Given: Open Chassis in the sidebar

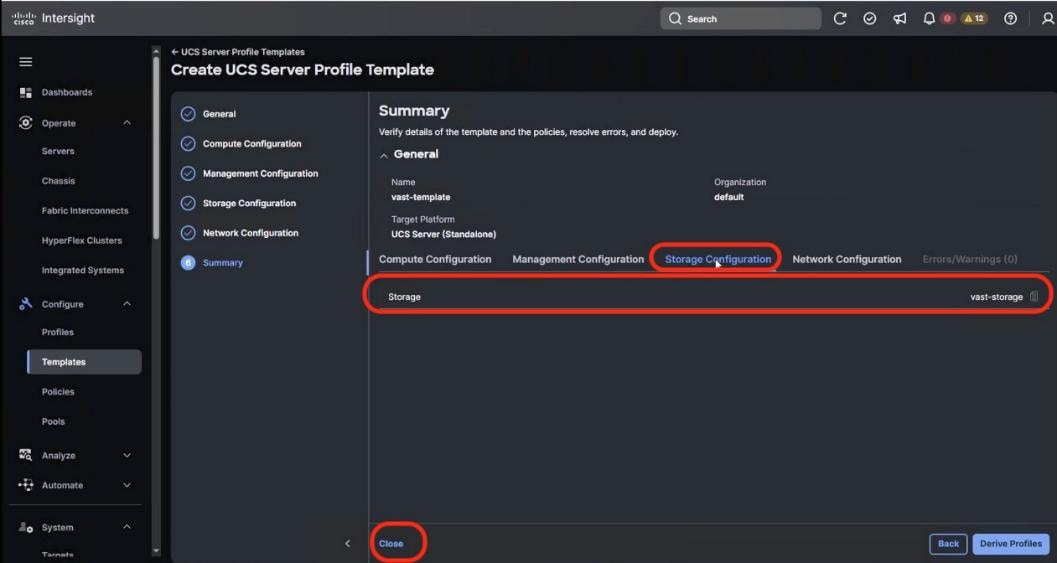Looking at the screenshot, I should [x=58, y=181].
